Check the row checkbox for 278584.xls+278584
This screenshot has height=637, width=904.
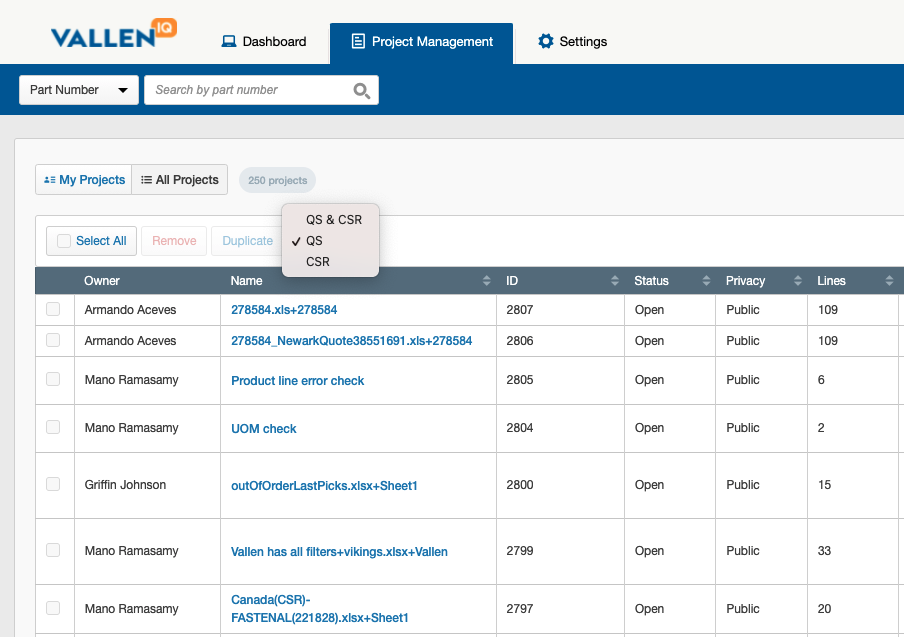pyautogui.click(x=54, y=311)
